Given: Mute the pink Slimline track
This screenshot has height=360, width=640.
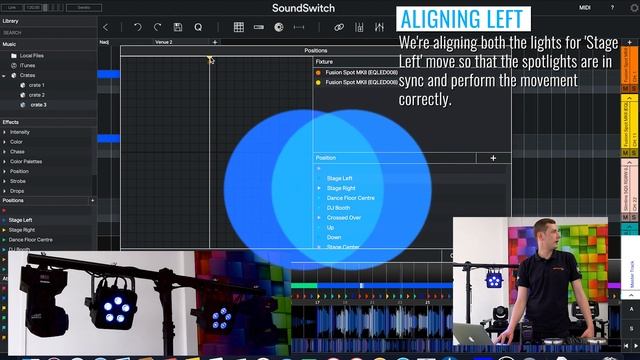Looking at the screenshot, I should (x=625, y=218).
